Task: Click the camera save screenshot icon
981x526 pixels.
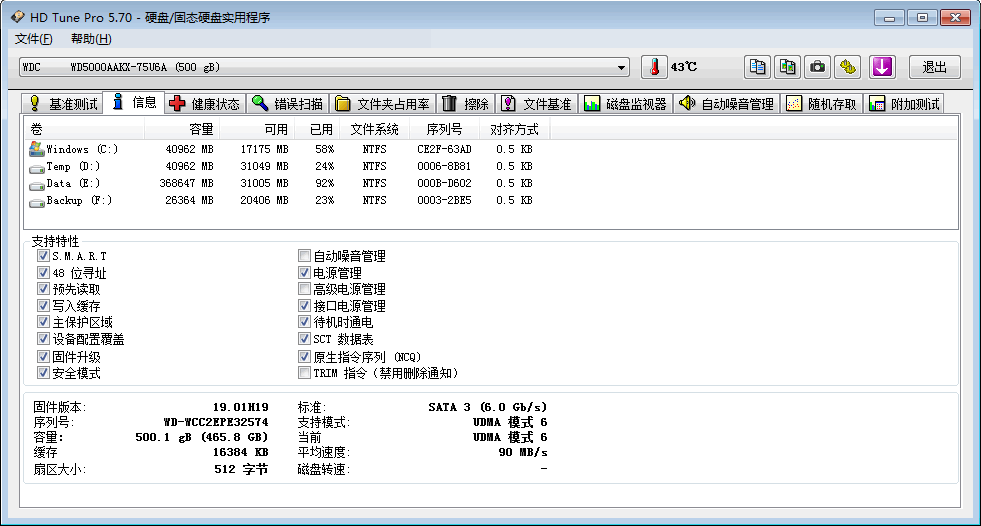Action: [818, 67]
